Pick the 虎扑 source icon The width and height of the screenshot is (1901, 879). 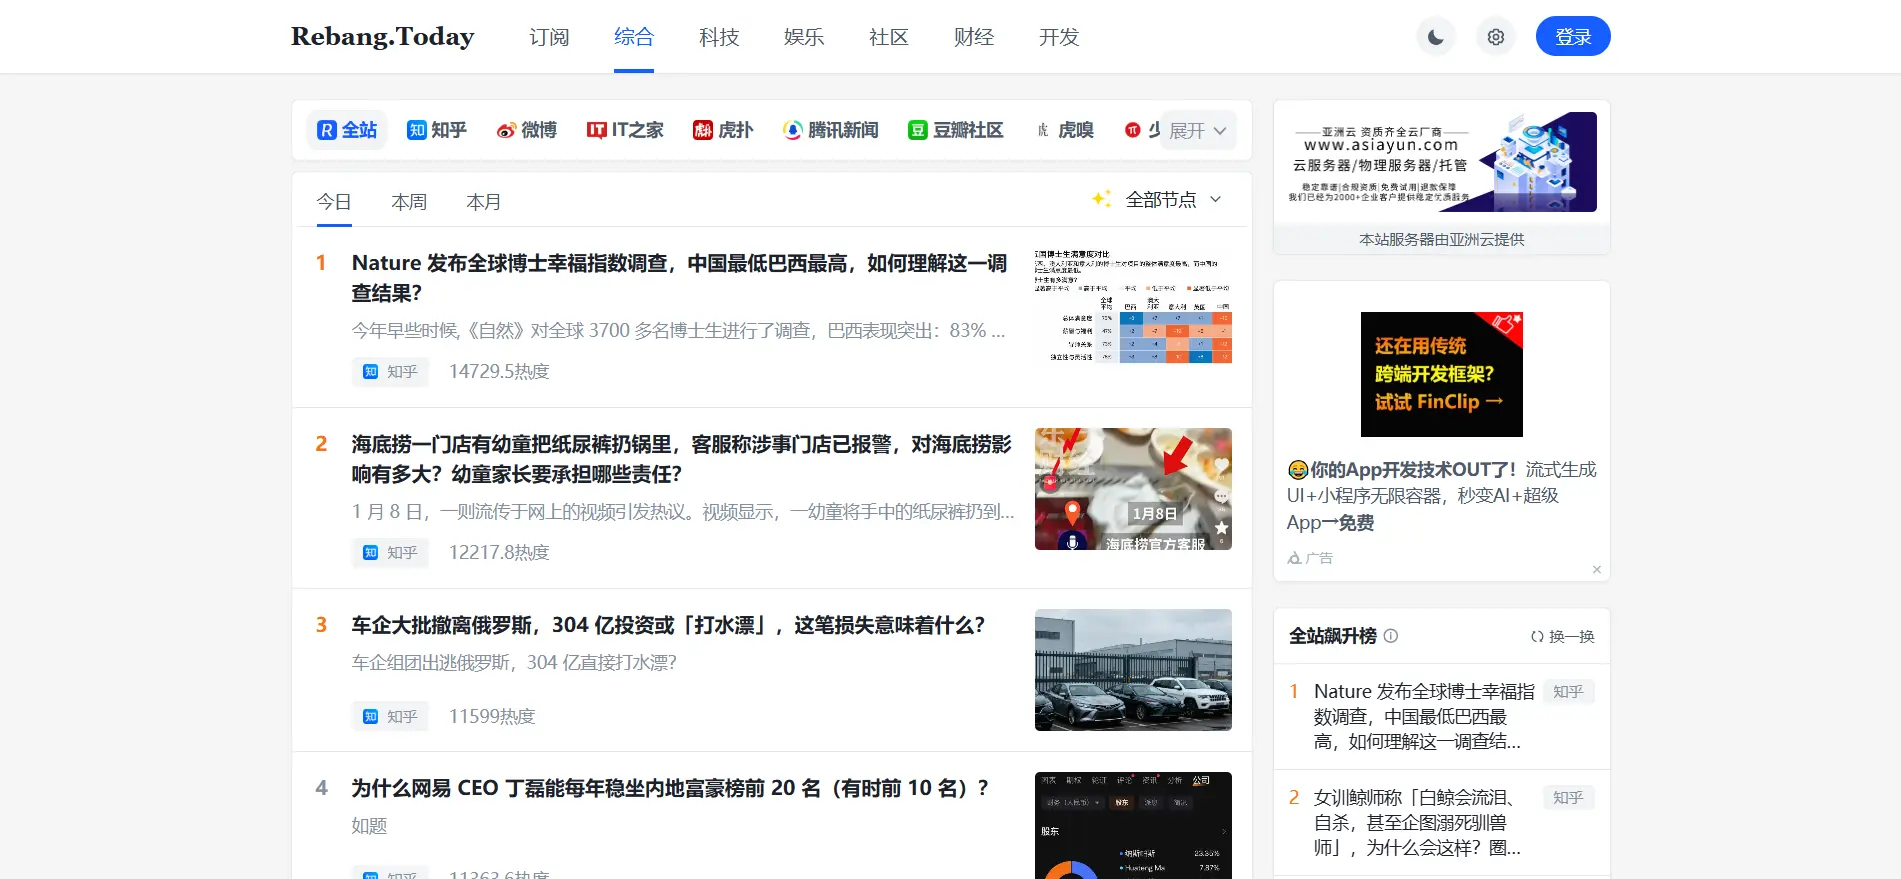(723, 130)
